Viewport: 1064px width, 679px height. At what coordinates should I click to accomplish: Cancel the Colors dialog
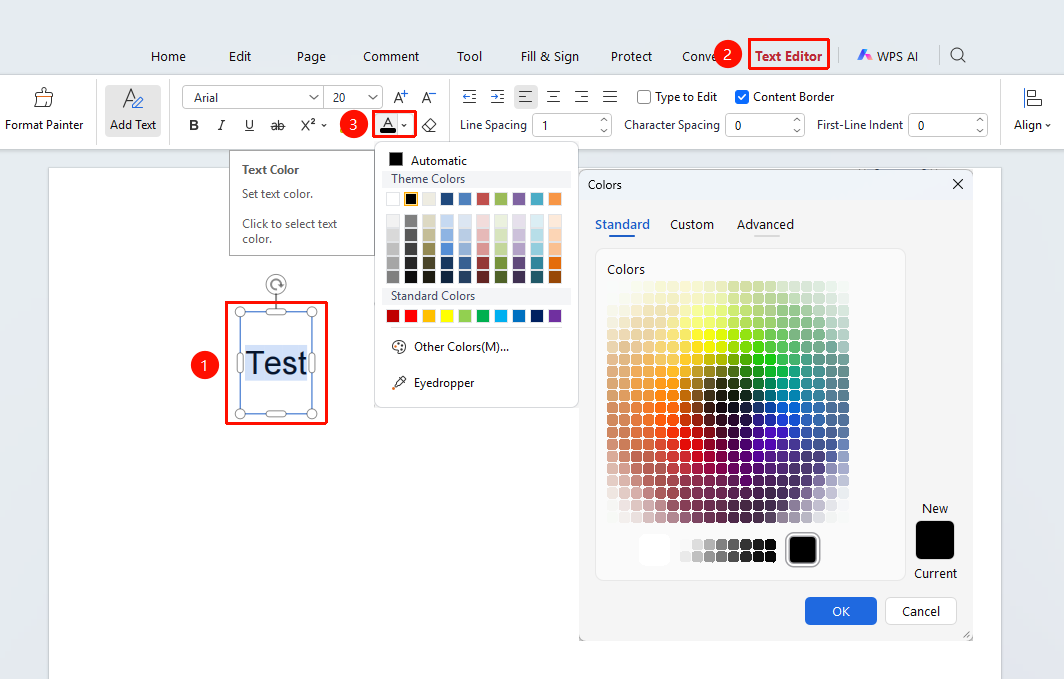point(921,611)
